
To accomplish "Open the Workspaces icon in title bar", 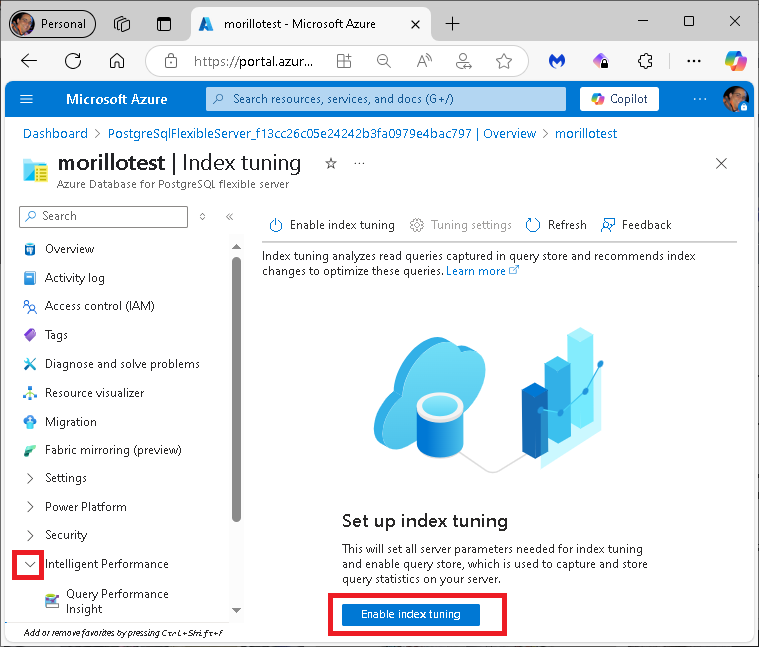I will (122, 24).
